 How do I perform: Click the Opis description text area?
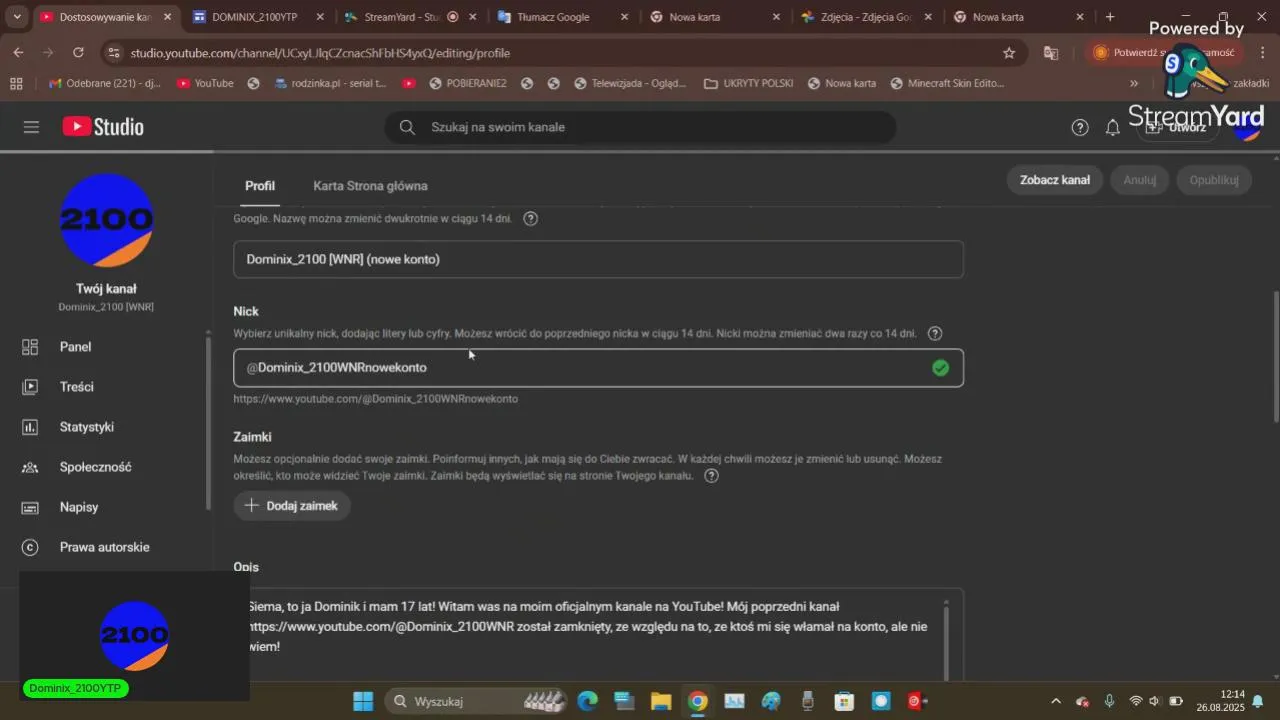pyautogui.click(x=598, y=634)
